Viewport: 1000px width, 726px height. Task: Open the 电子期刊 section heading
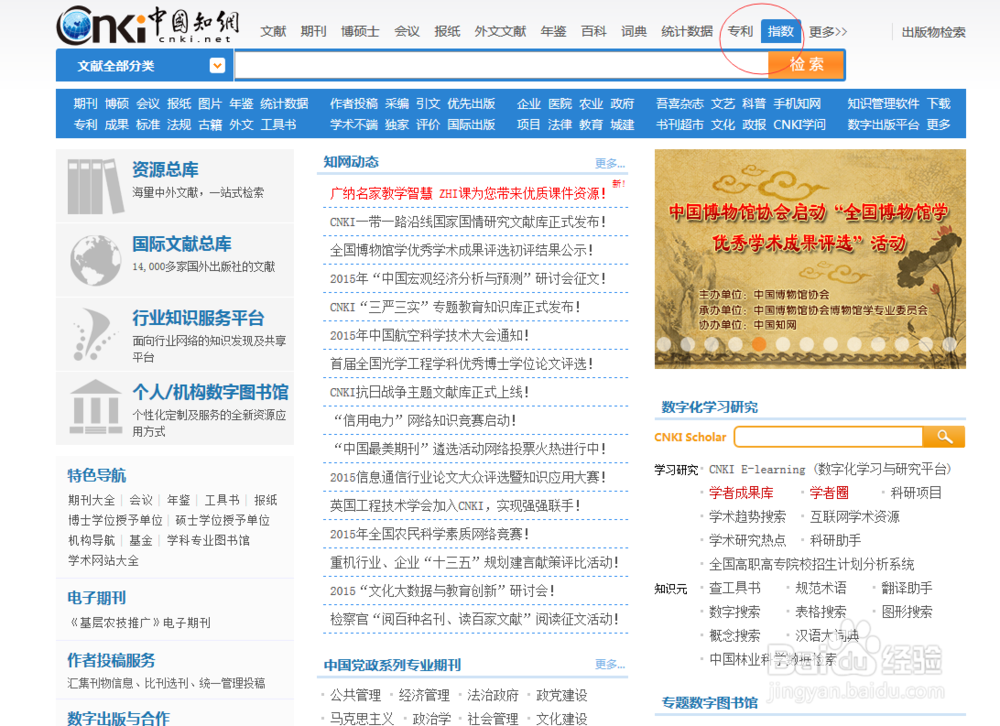pos(97,598)
